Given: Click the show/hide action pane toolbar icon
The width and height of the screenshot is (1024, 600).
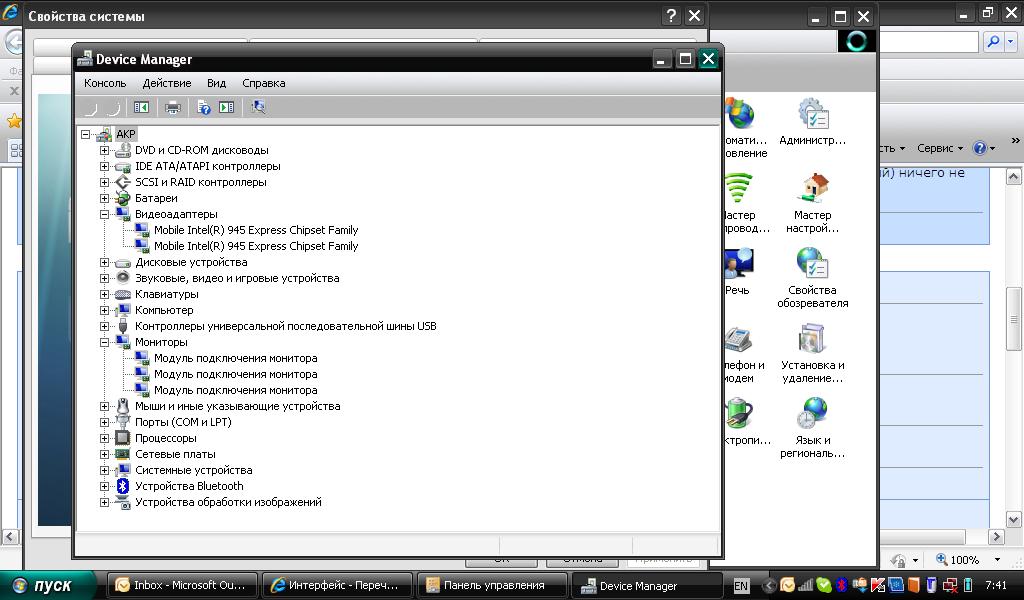Looking at the screenshot, I should 226,107.
